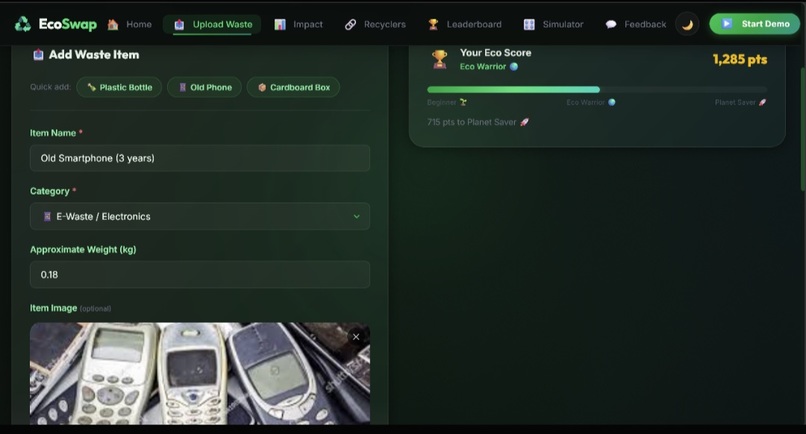The width and height of the screenshot is (806, 434).
Task: Click the Planet Saver level marker
Action: click(741, 102)
